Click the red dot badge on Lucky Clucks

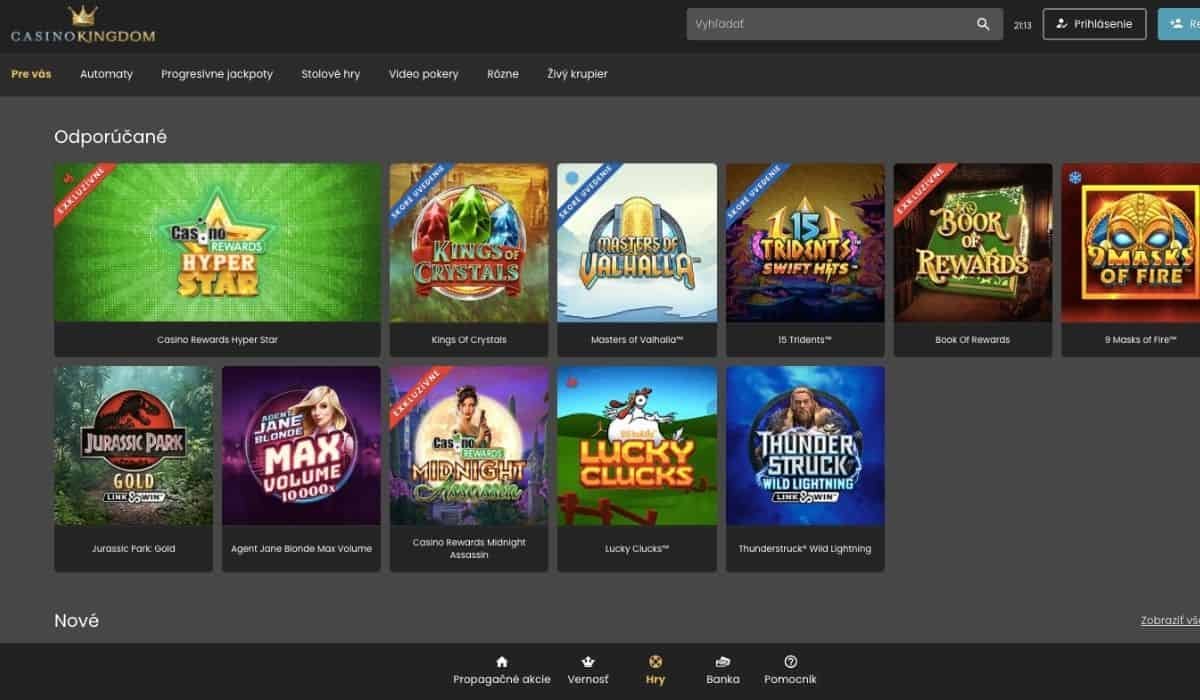pyautogui.click(x=572, y=382)
